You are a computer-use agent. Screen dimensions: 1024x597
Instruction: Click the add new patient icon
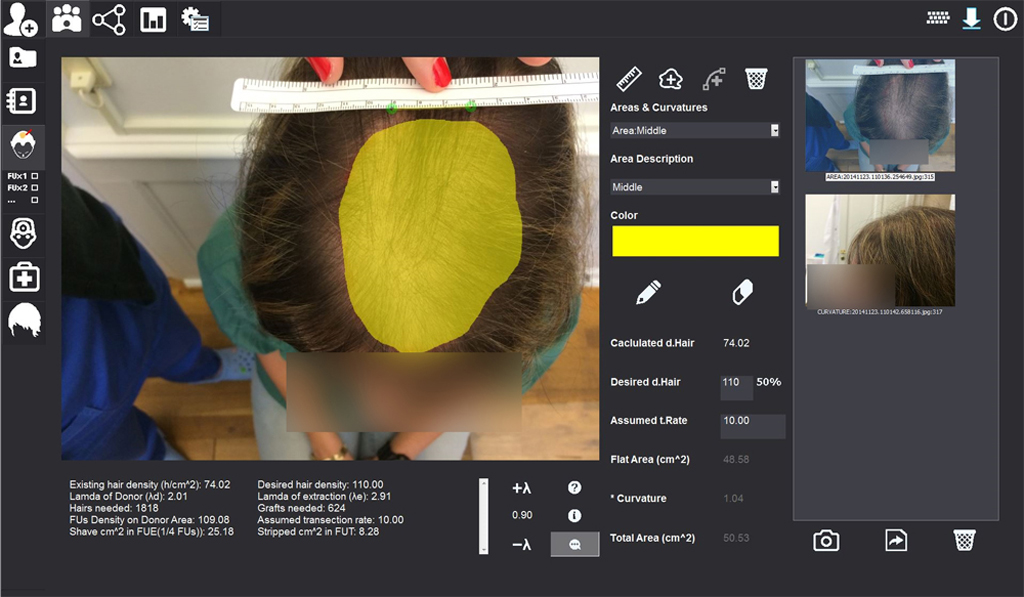(19, 18)
